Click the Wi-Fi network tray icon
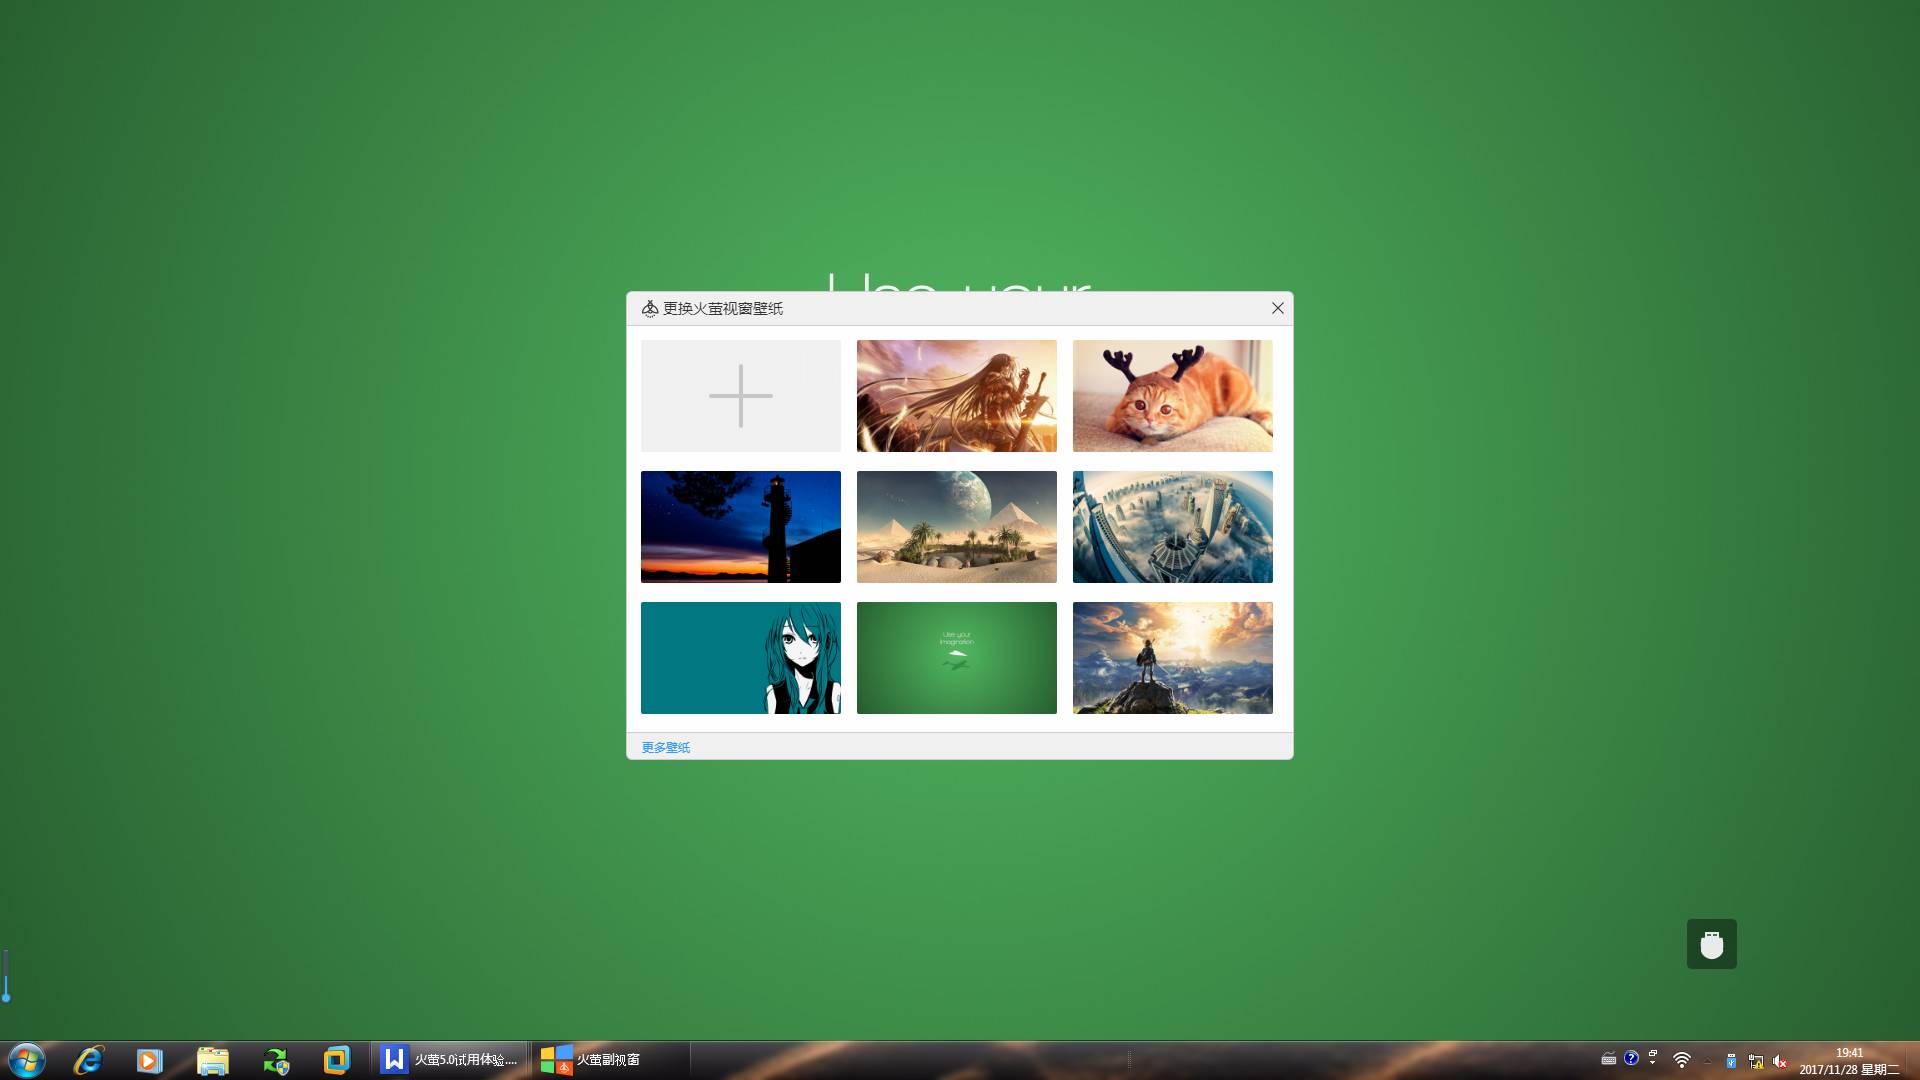The height and width of the screenshot is (1080, 1920). (x=1682, y=1061)
